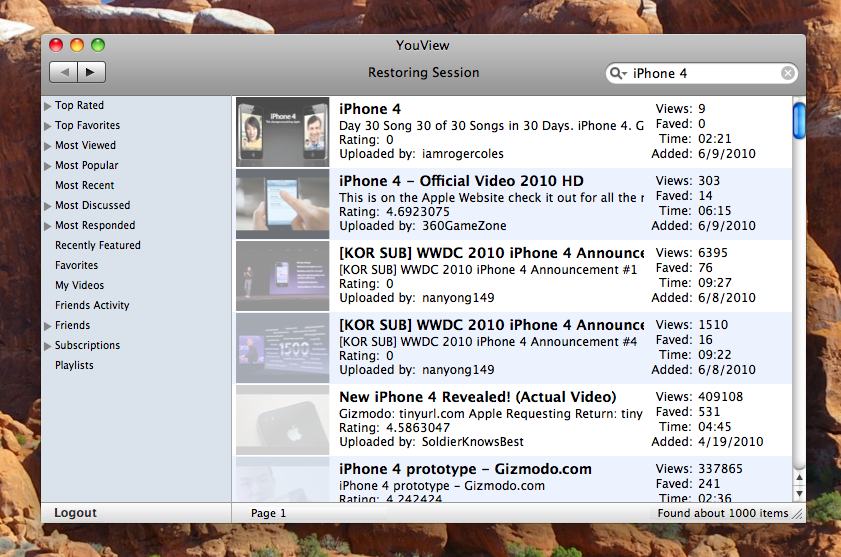Expand the Most Responded category

pyautogui.click(x=48, y=226)
